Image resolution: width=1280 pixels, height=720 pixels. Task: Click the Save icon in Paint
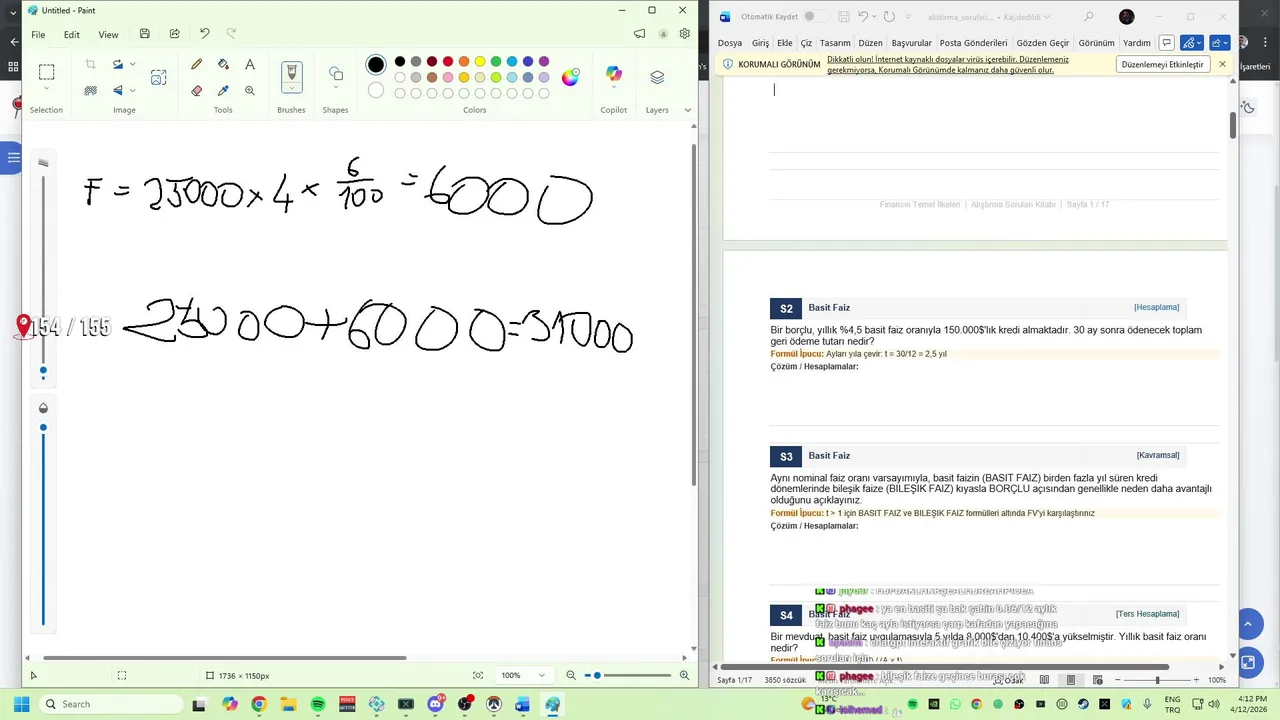pos(144,34)
